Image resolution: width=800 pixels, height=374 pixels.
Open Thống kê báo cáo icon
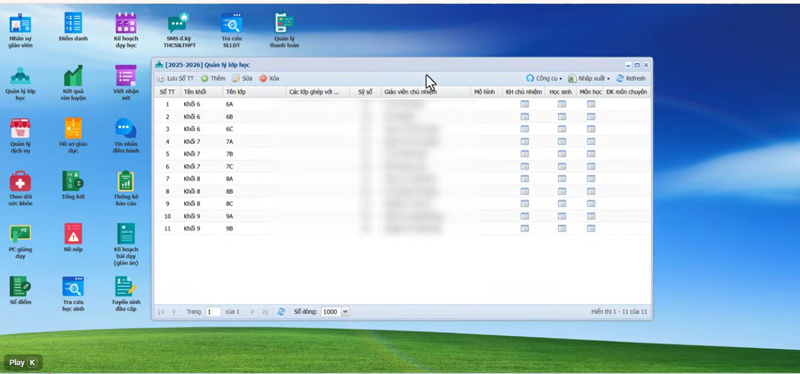click(126, 189)
